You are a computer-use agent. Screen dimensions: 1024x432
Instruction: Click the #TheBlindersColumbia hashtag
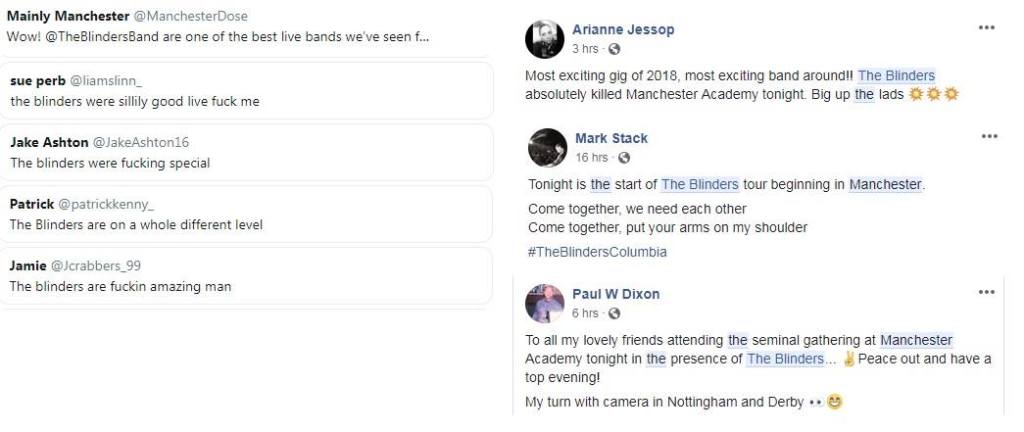point(597,252)
